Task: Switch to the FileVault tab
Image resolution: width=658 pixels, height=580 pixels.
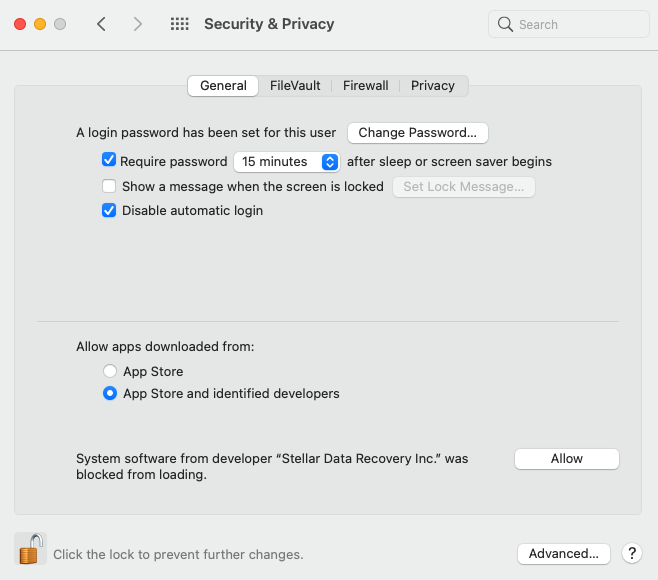Action: coord(295,86)
